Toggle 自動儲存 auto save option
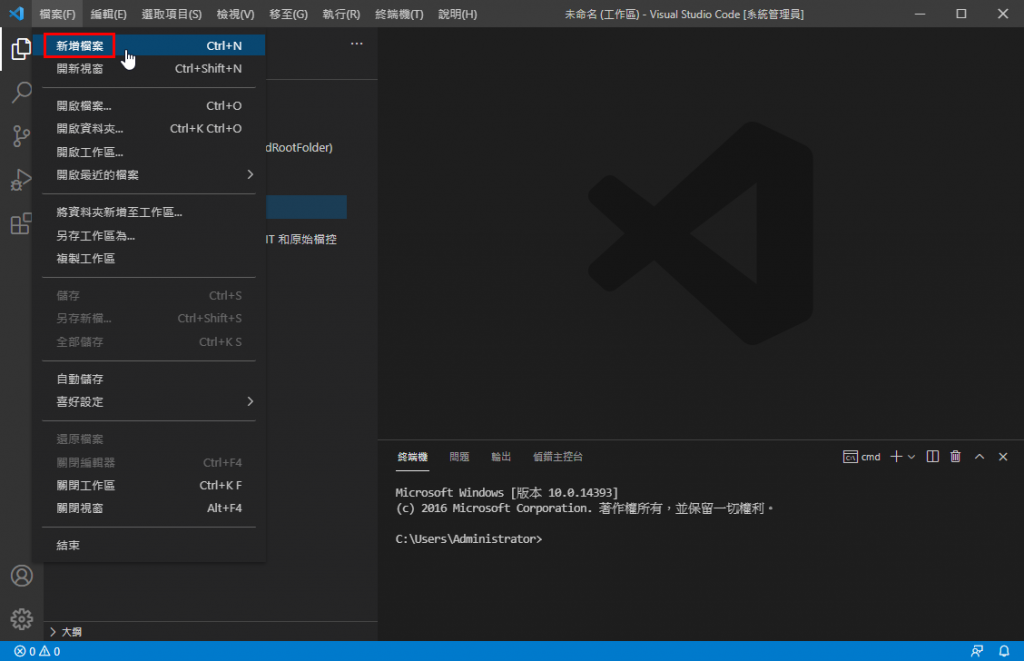This screenshot has height=661, width=1024. coord(149,379)
